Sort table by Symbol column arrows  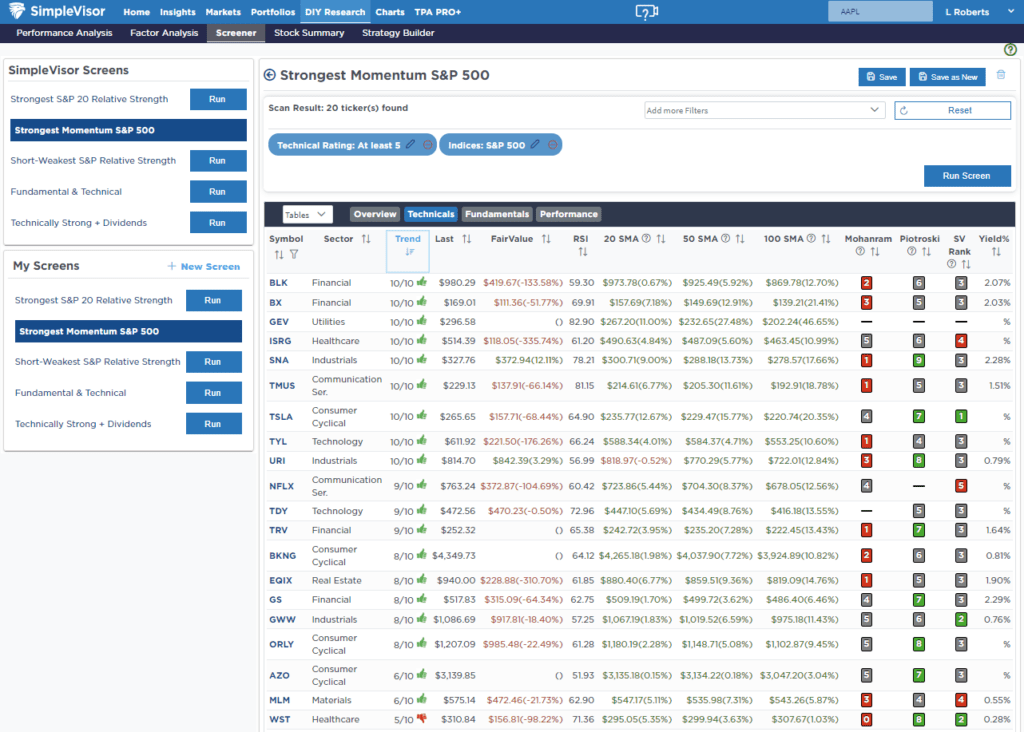[x=279, y=255]
